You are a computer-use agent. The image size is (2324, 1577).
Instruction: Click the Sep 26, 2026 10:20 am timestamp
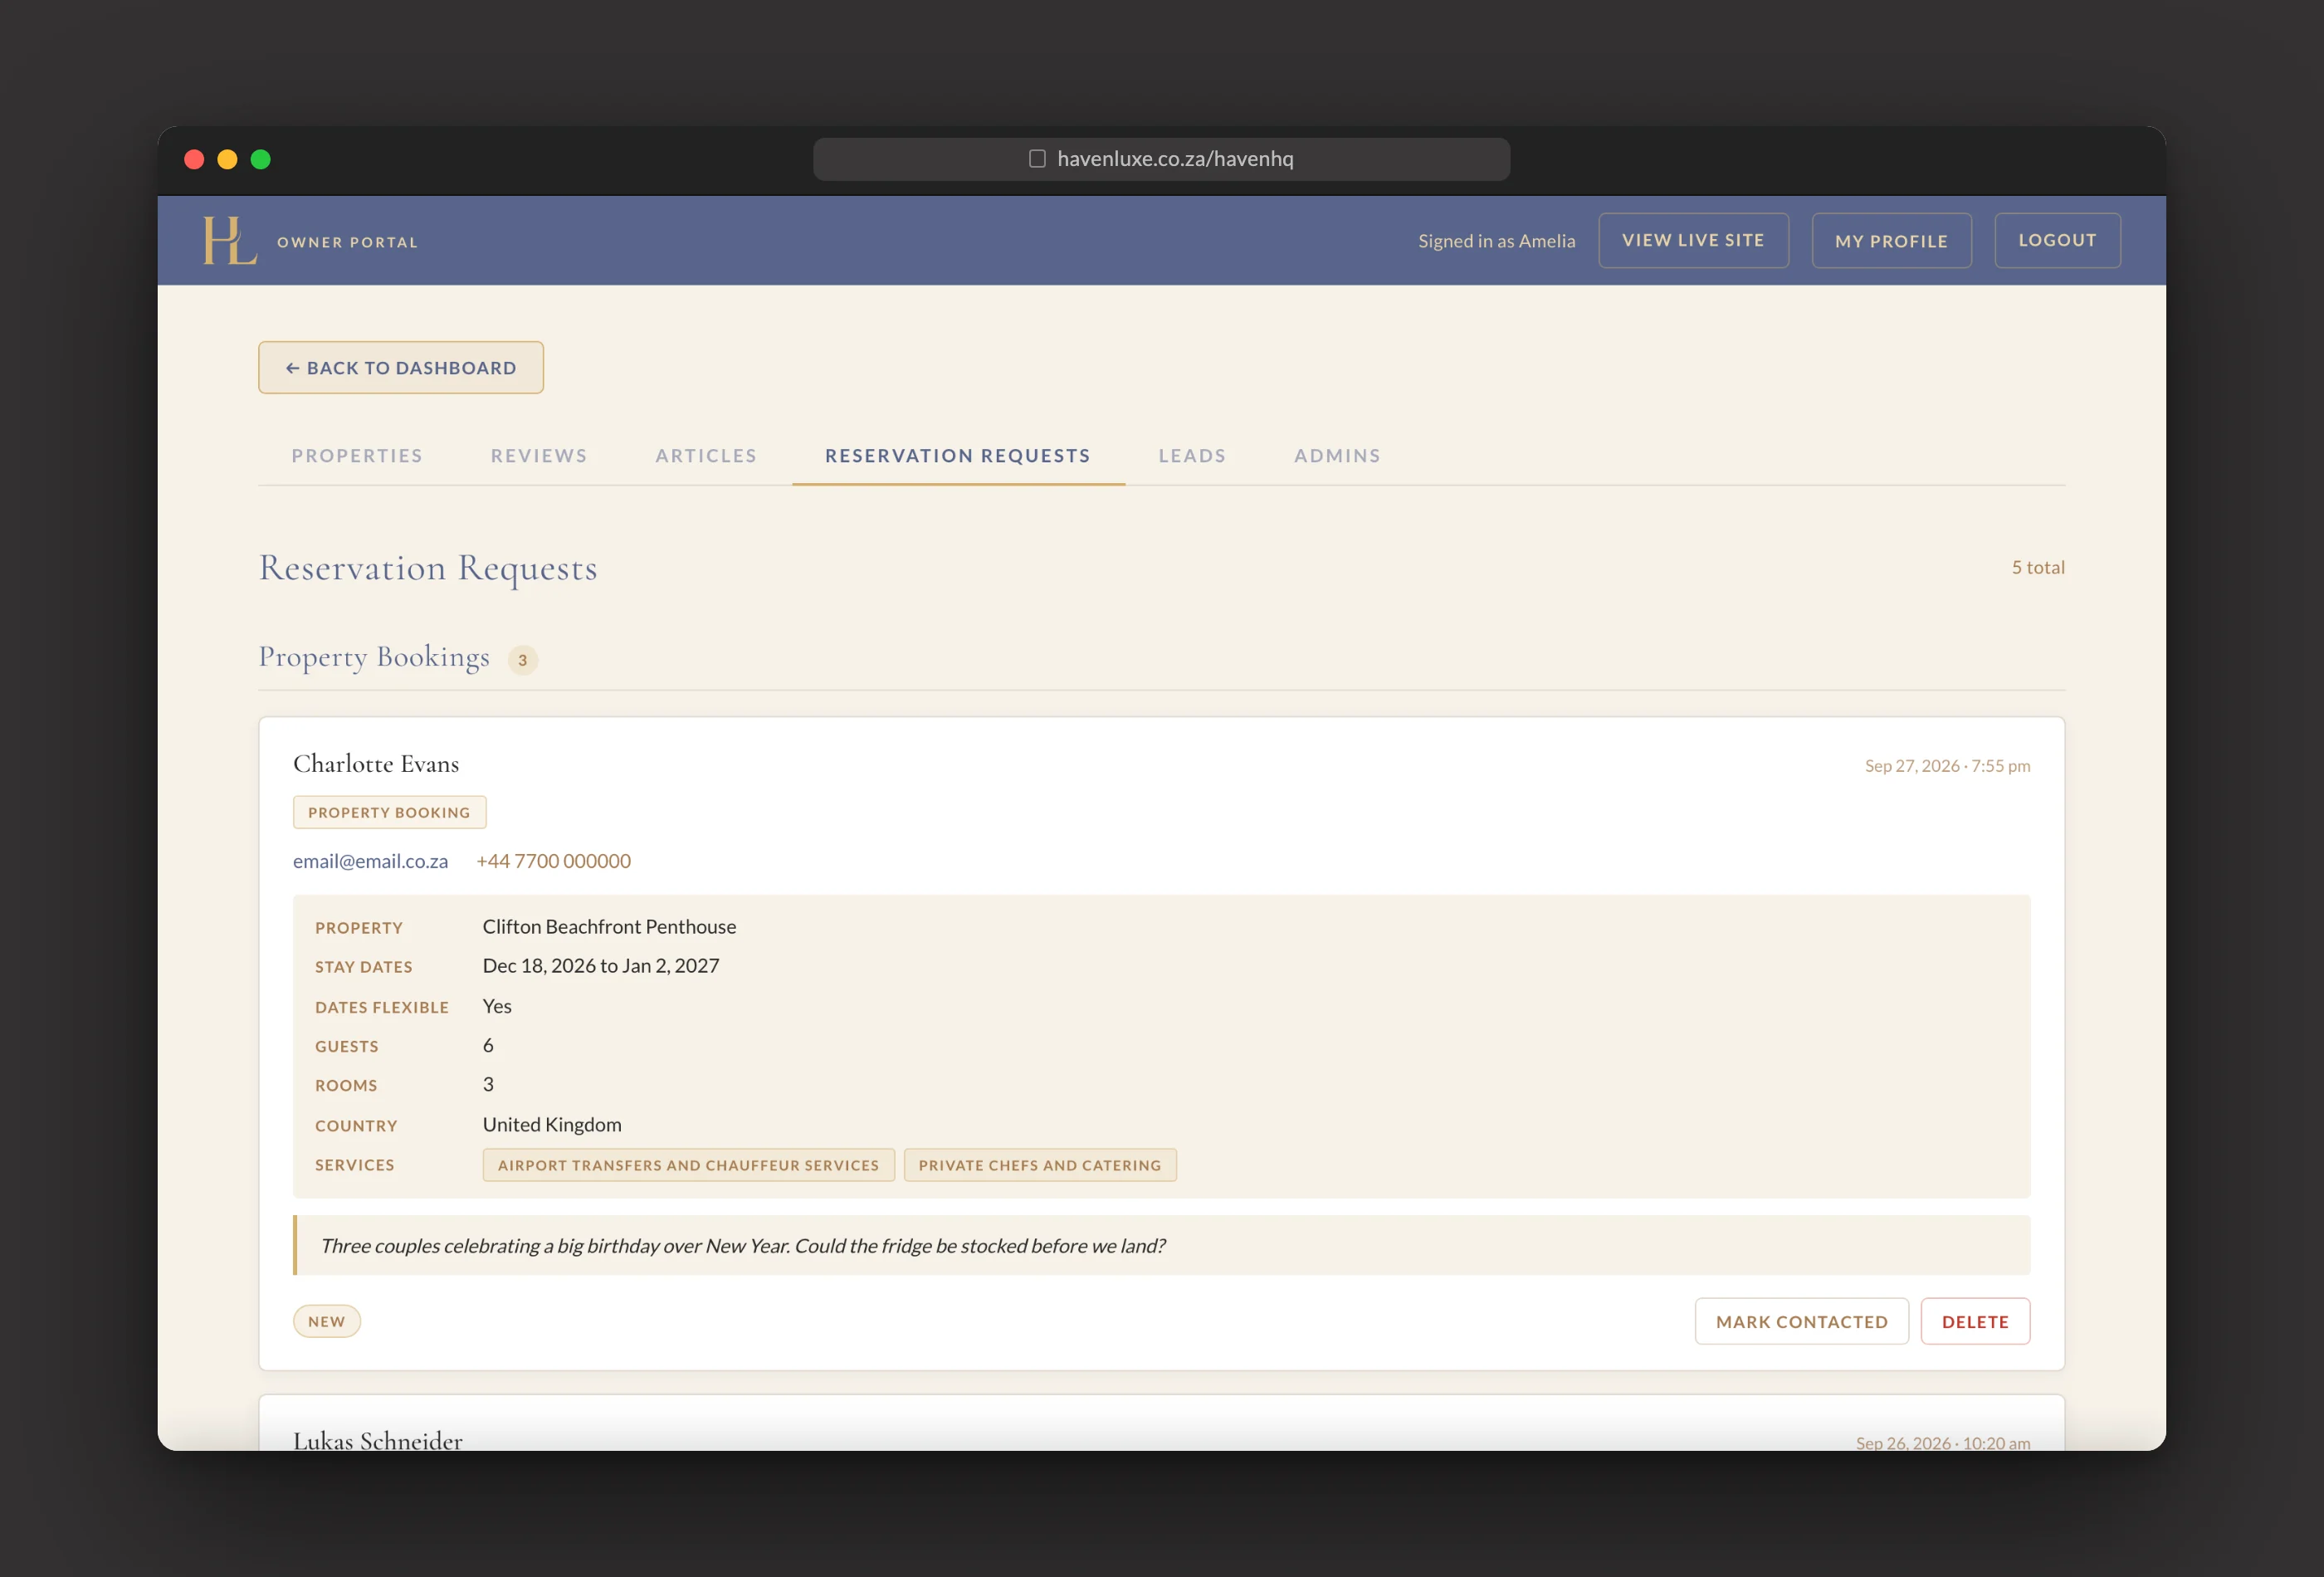tap(1943, 1443)
